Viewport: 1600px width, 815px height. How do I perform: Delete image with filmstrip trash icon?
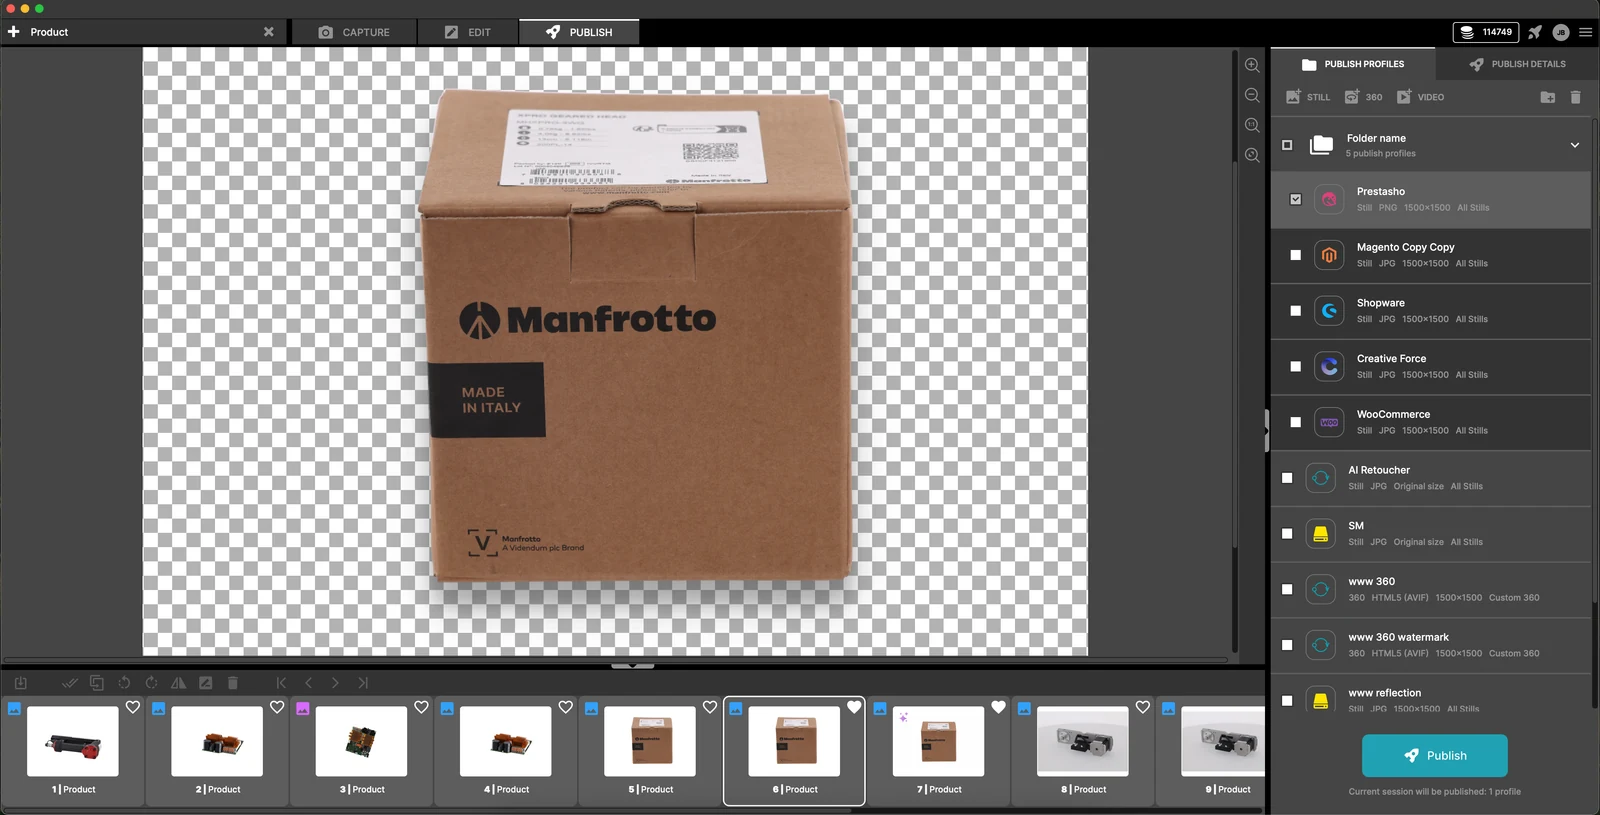[x=233, y=683]
